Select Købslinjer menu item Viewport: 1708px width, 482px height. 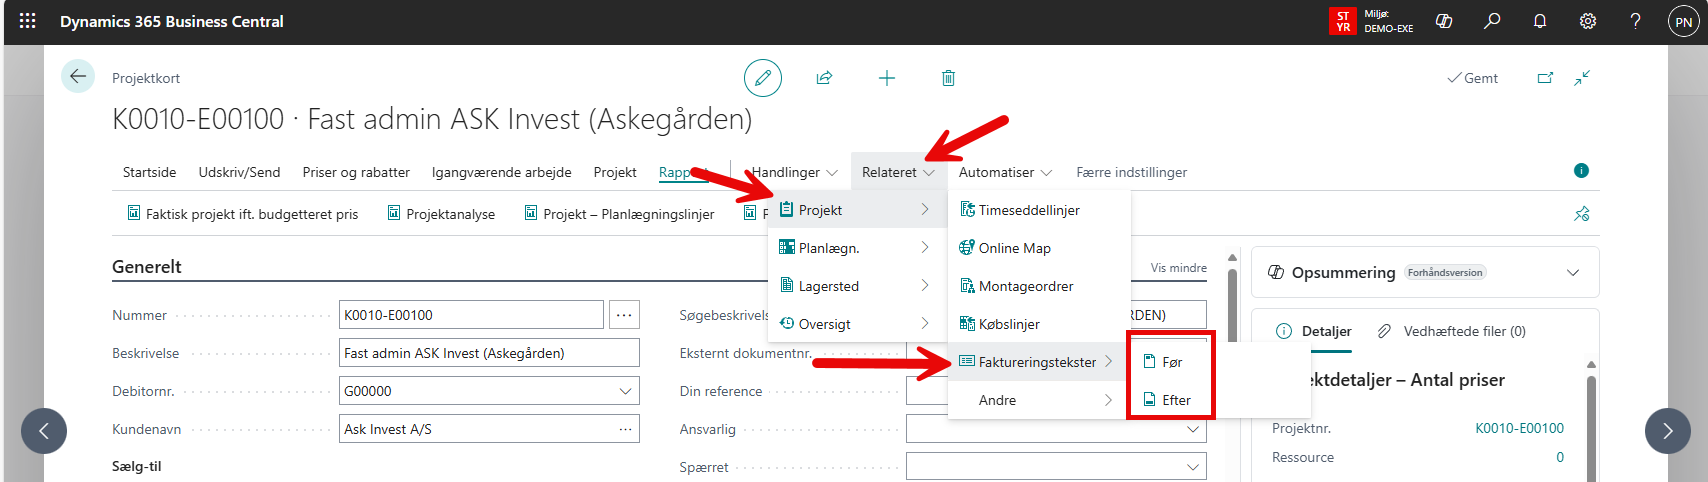pyautogui.click(x=1039, y=324)
